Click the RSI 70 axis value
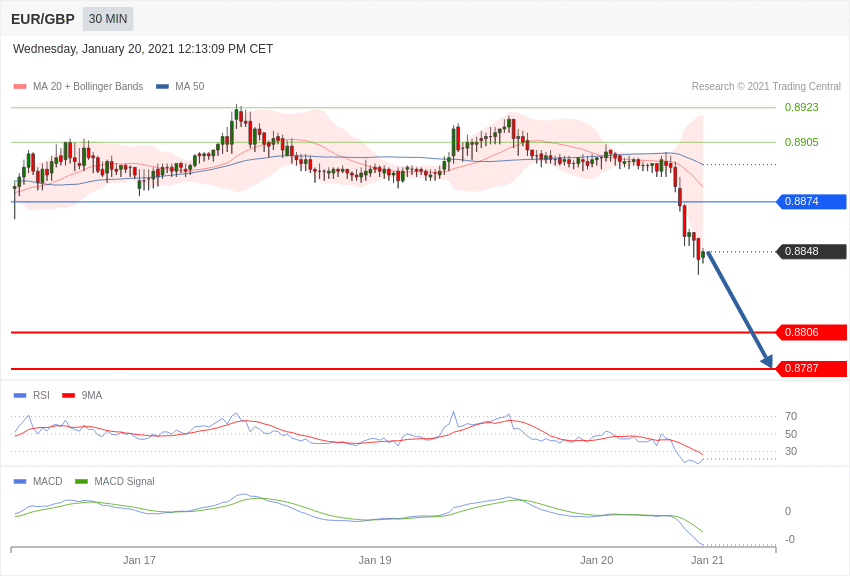This screenshot has width=850, height=576. click(x=791, y=416)
